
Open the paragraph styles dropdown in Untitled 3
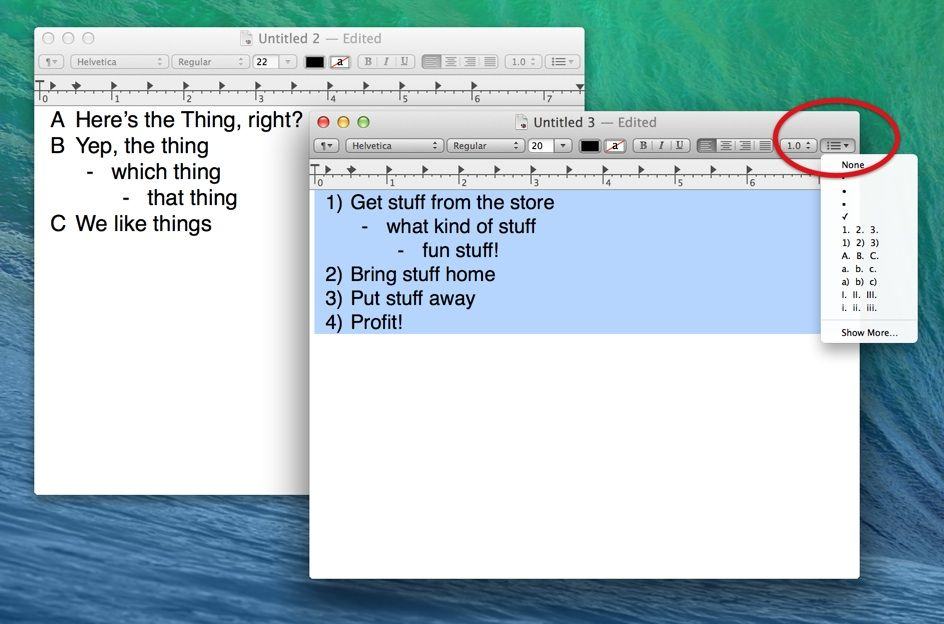click(x=326, y=146)
